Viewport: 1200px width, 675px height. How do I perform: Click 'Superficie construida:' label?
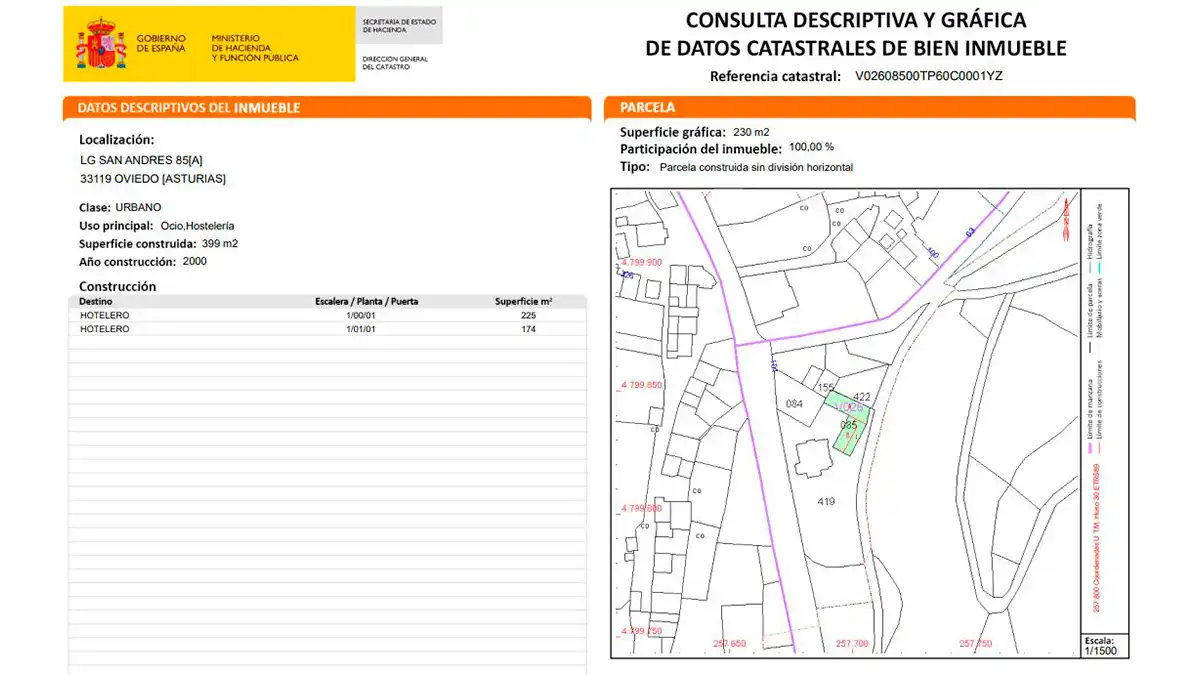click(137, 243)
